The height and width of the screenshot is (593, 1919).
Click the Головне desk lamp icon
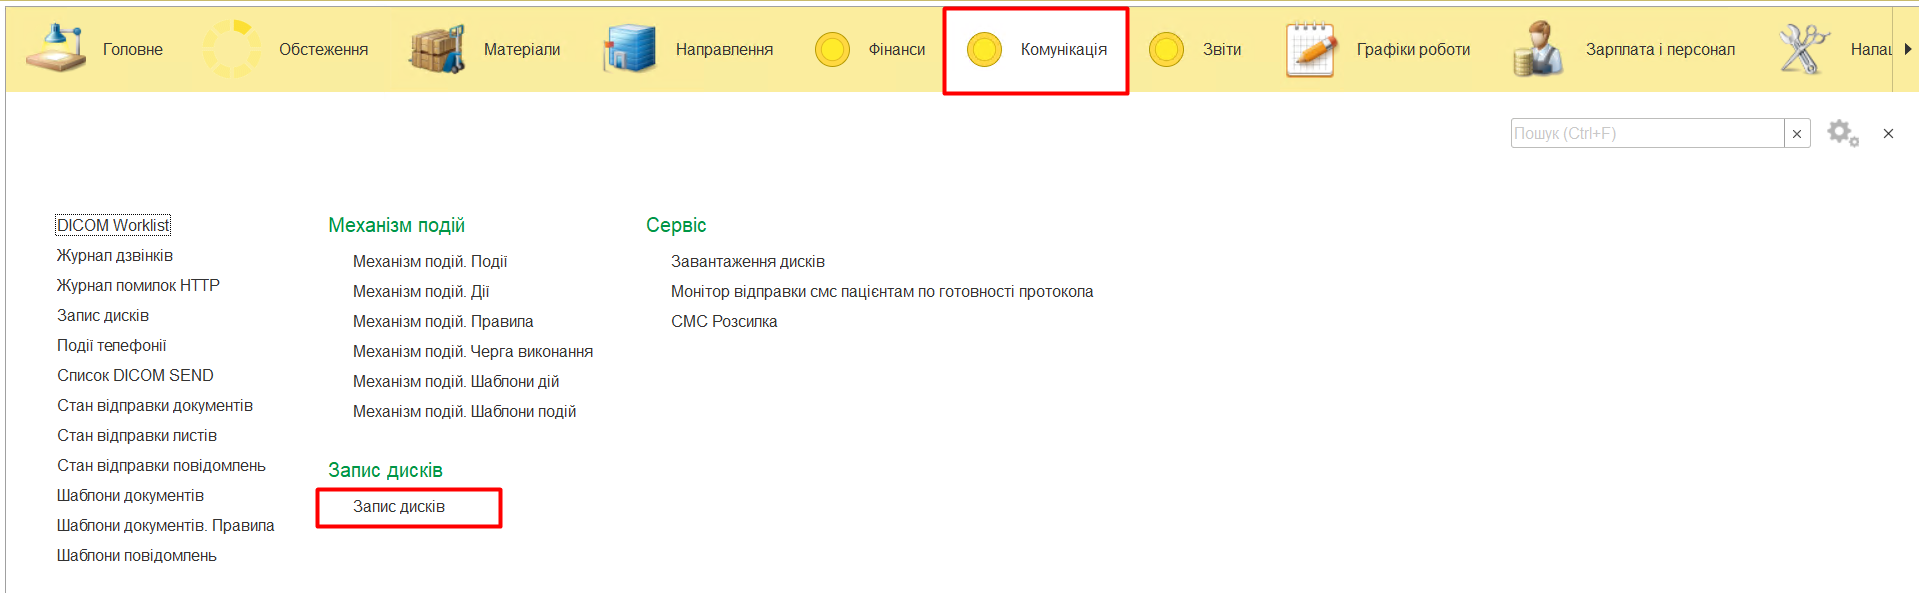click(56, 49)
